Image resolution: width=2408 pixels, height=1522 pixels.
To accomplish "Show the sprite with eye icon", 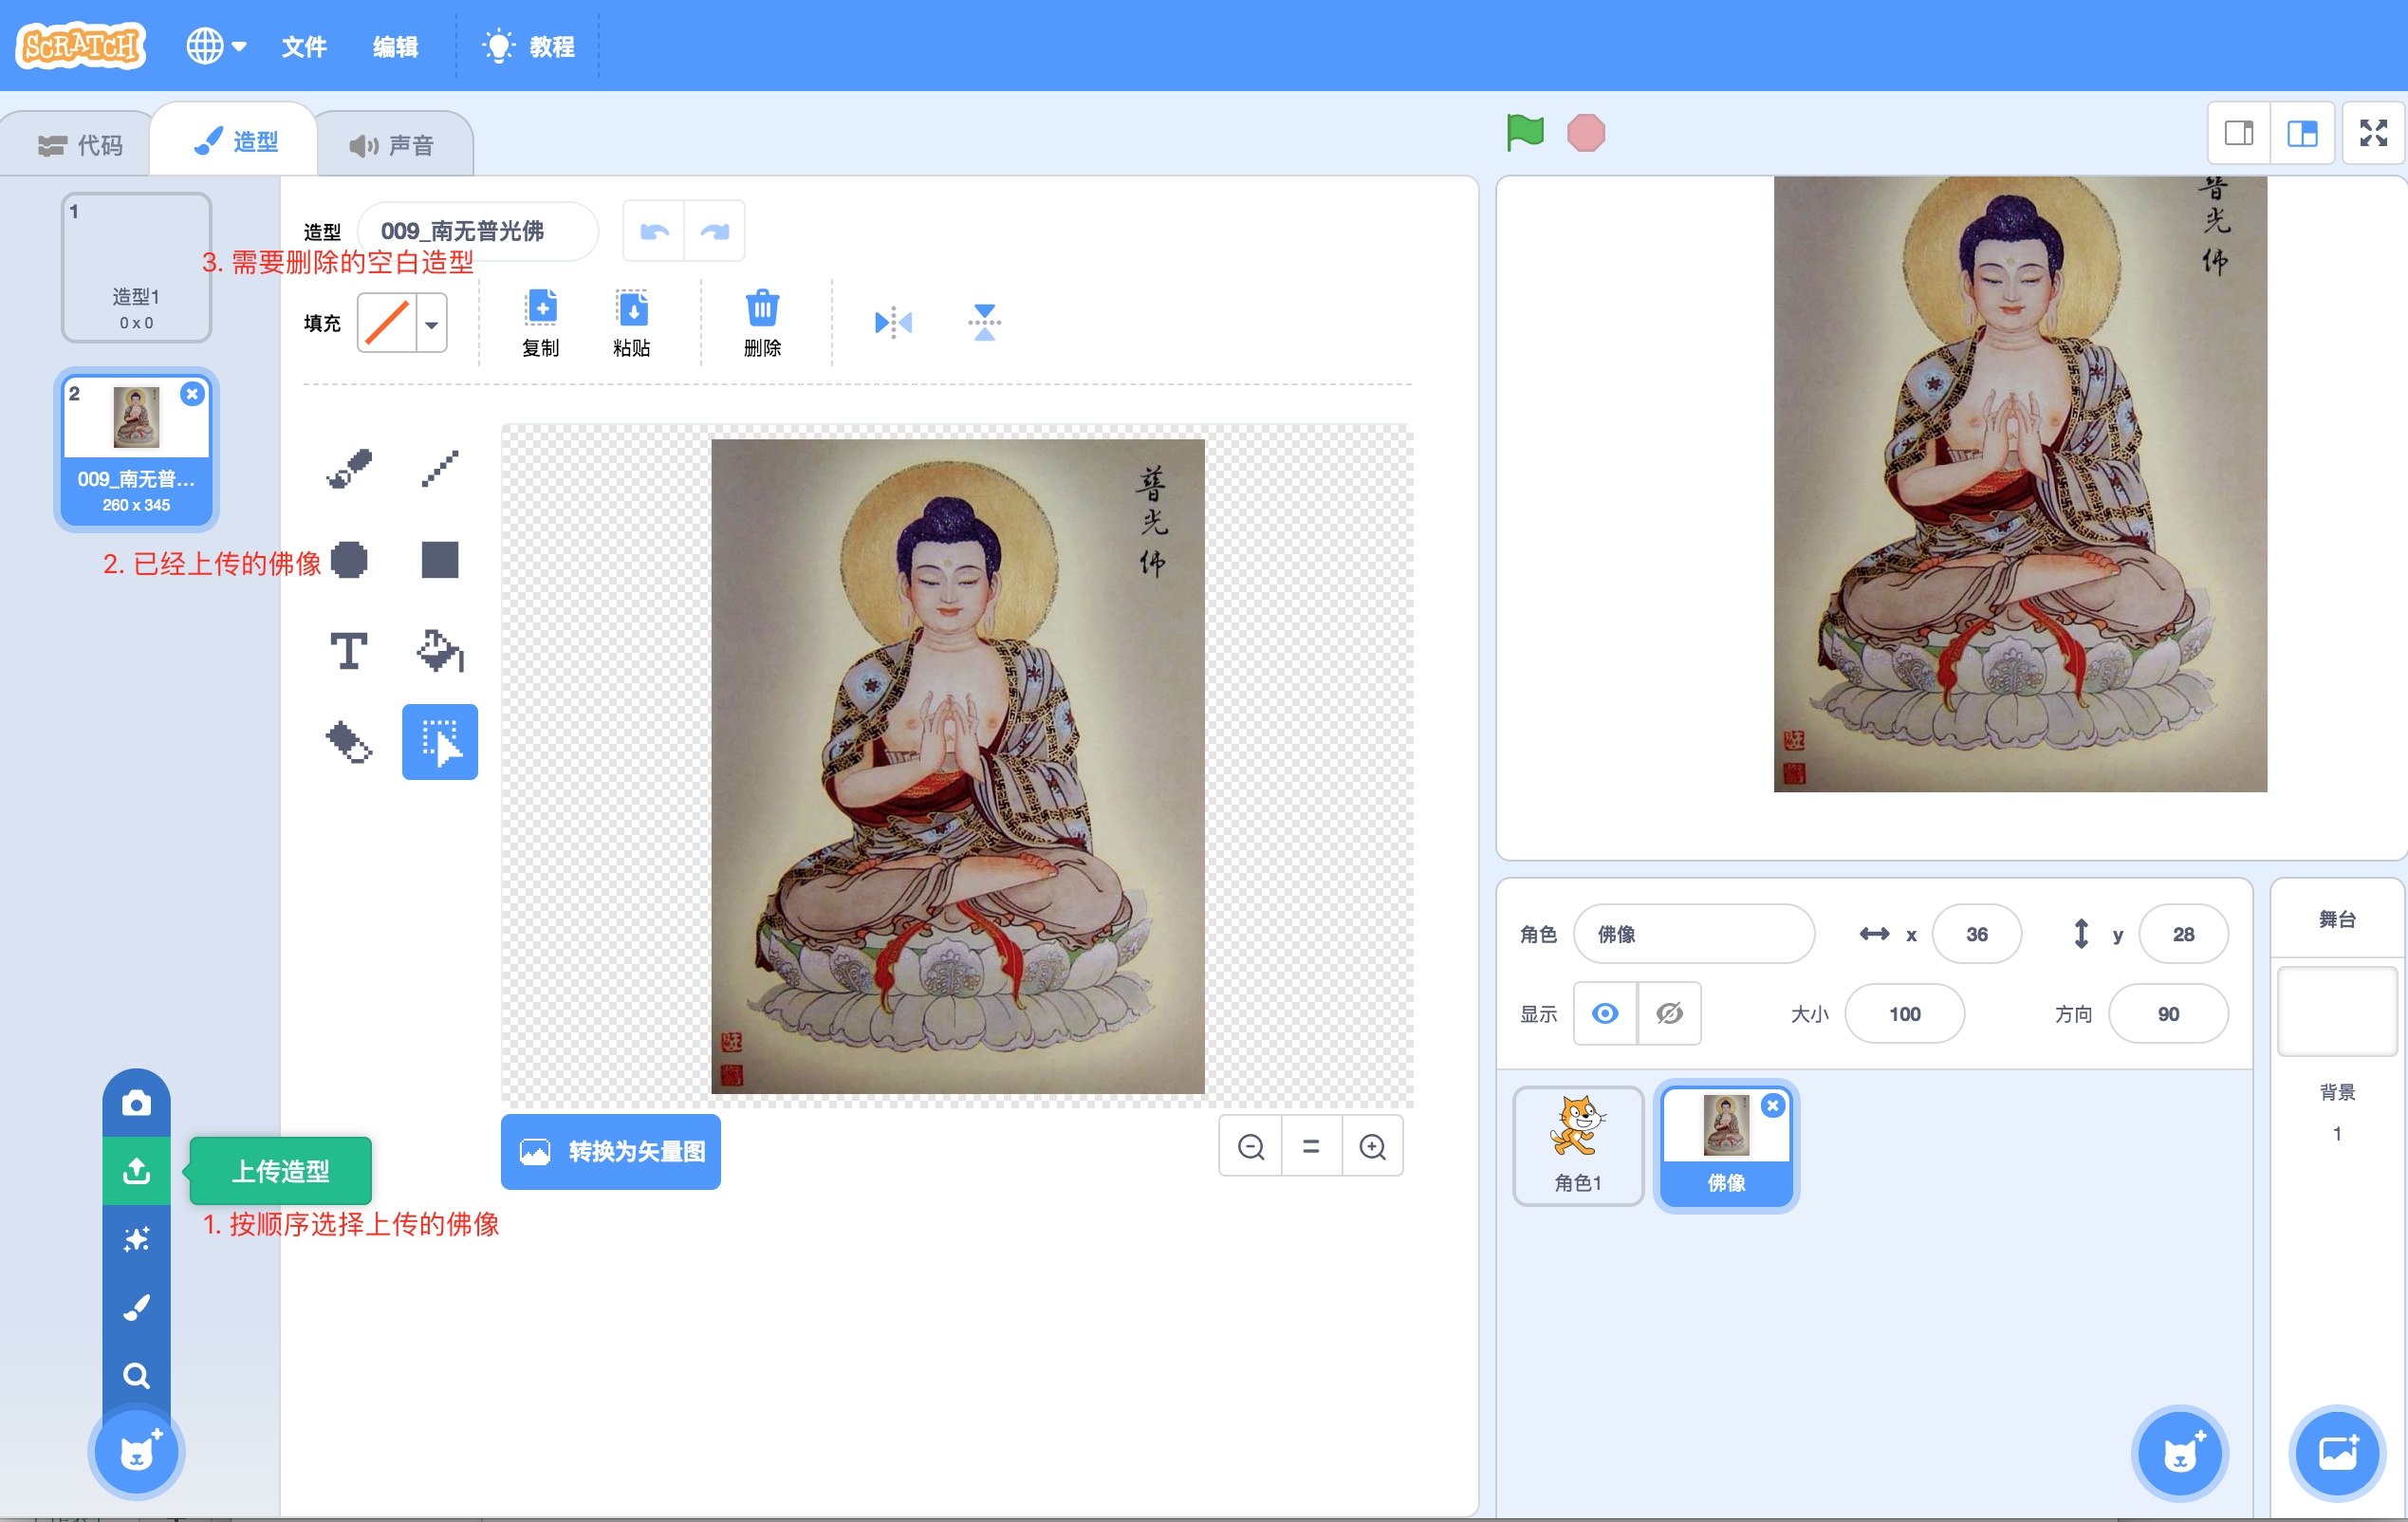I will (1605, 1014).
